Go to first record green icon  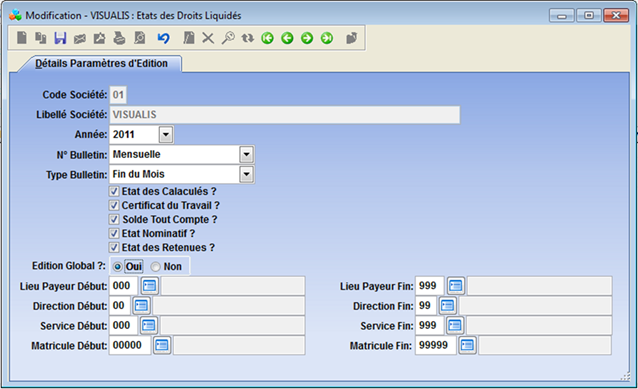click(x=267, y=38)
